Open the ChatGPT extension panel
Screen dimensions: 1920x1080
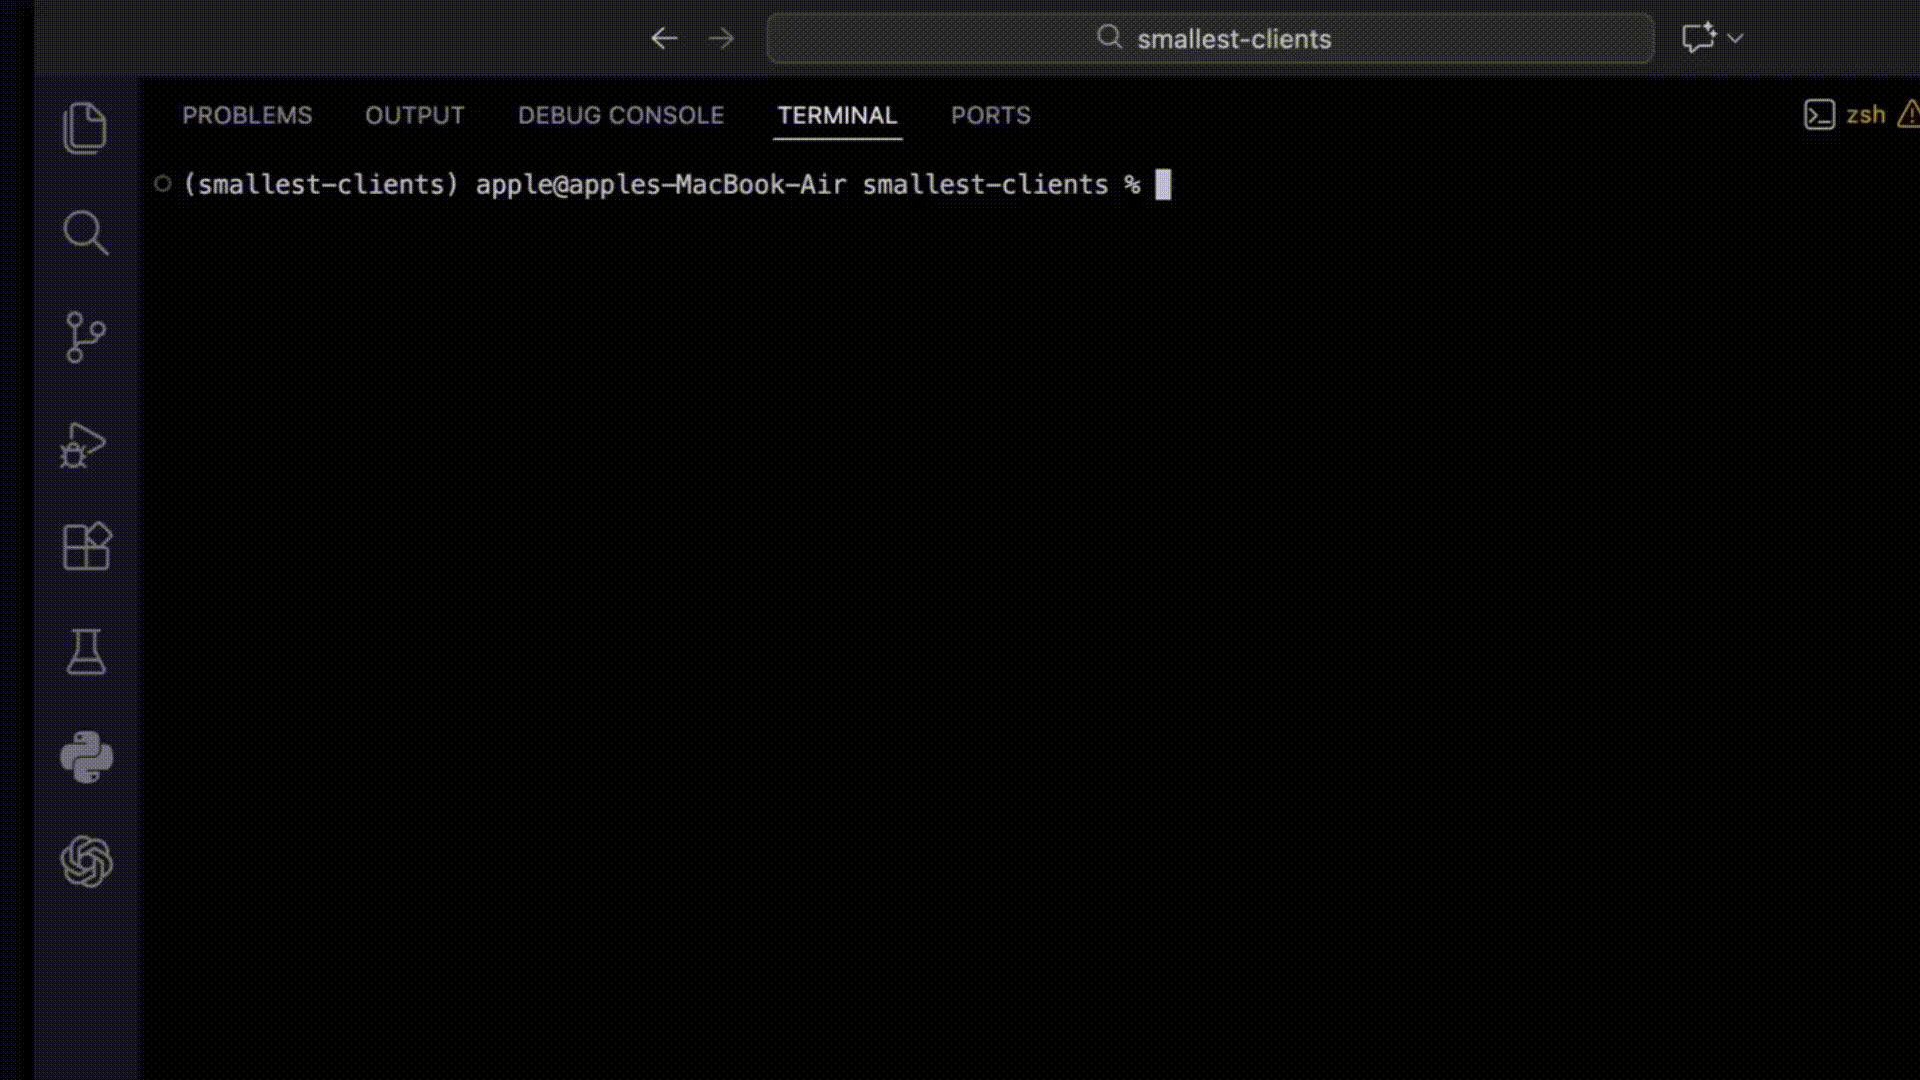pyautogui.click(x=86, y=861)
